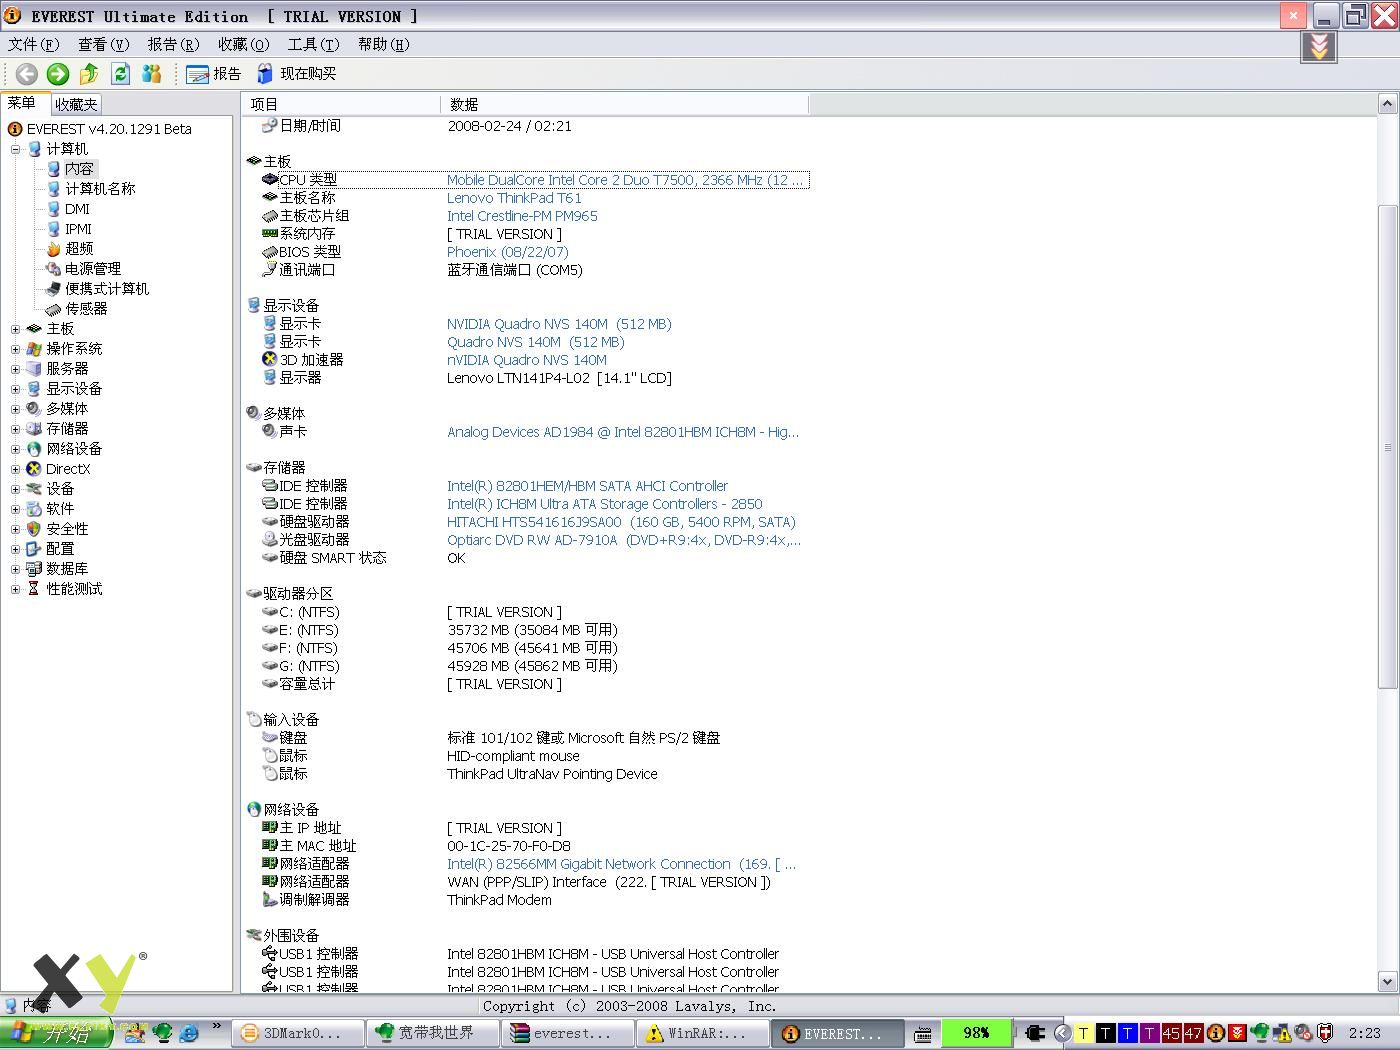
Task: Select the 数据库 database tree item
Action: [x=67, y=569]
